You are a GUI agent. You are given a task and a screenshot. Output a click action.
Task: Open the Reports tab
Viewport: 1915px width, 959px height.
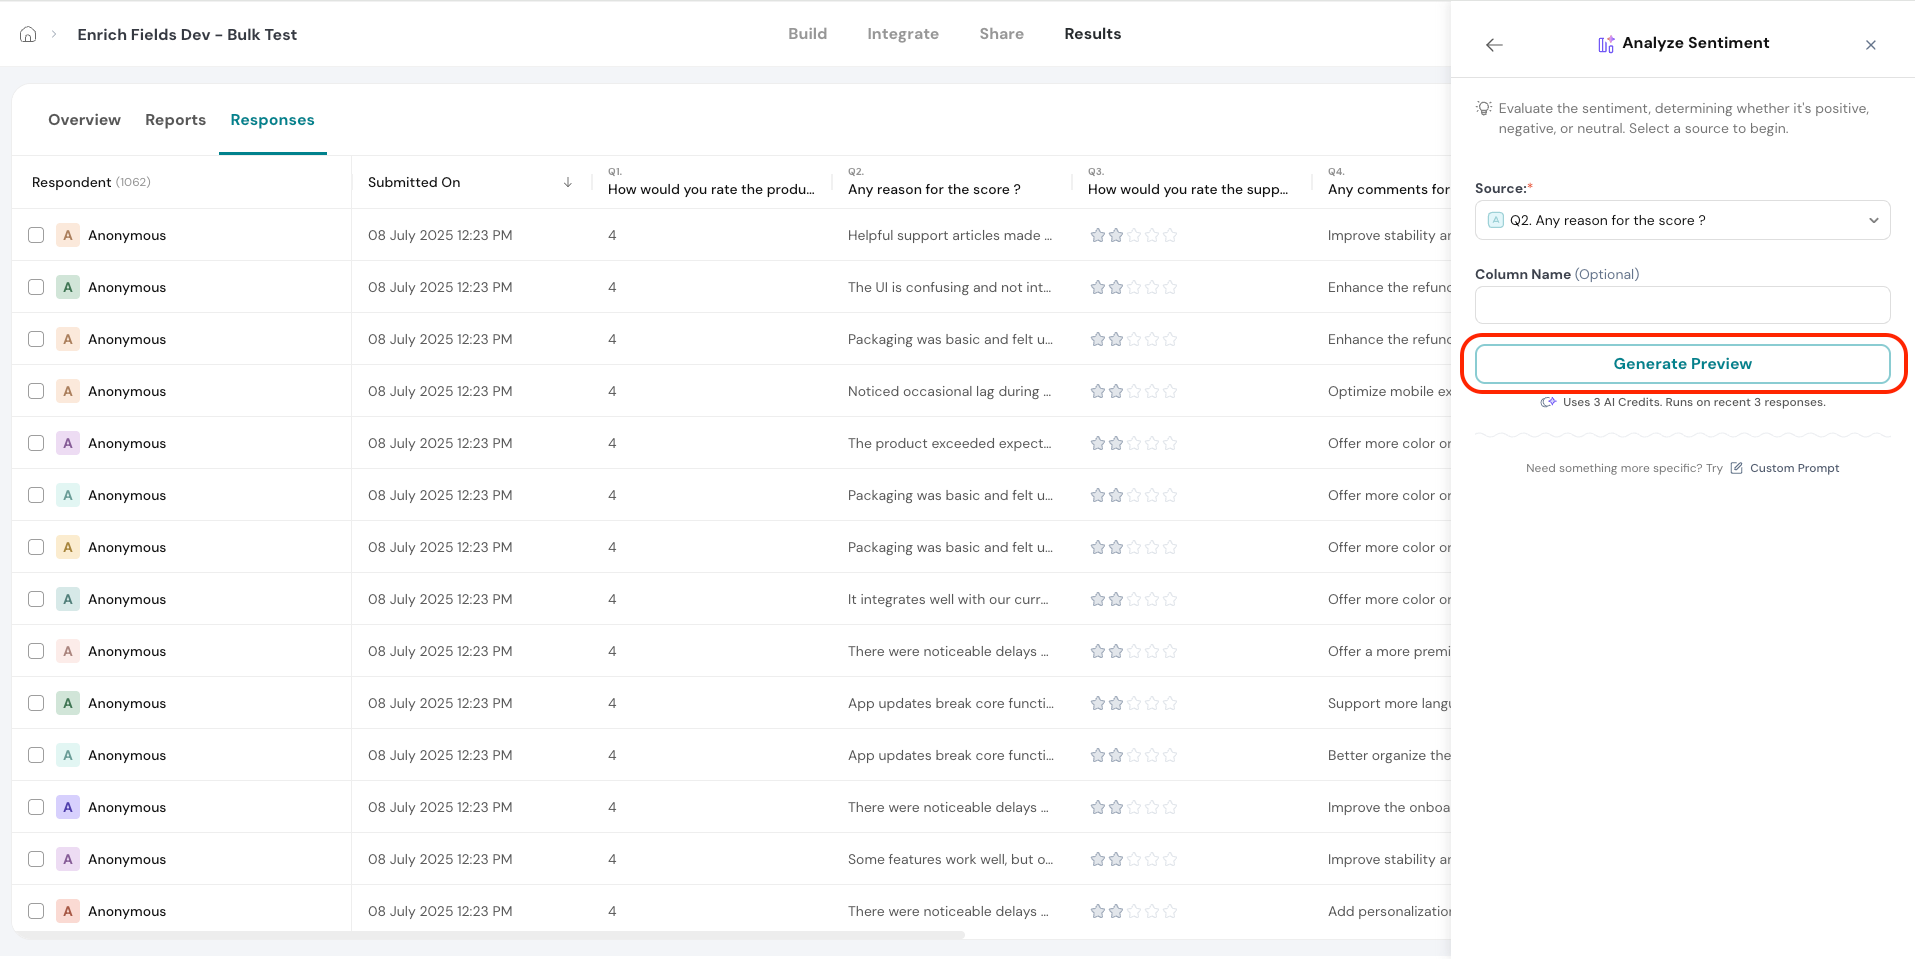click(x=175, y=120)
